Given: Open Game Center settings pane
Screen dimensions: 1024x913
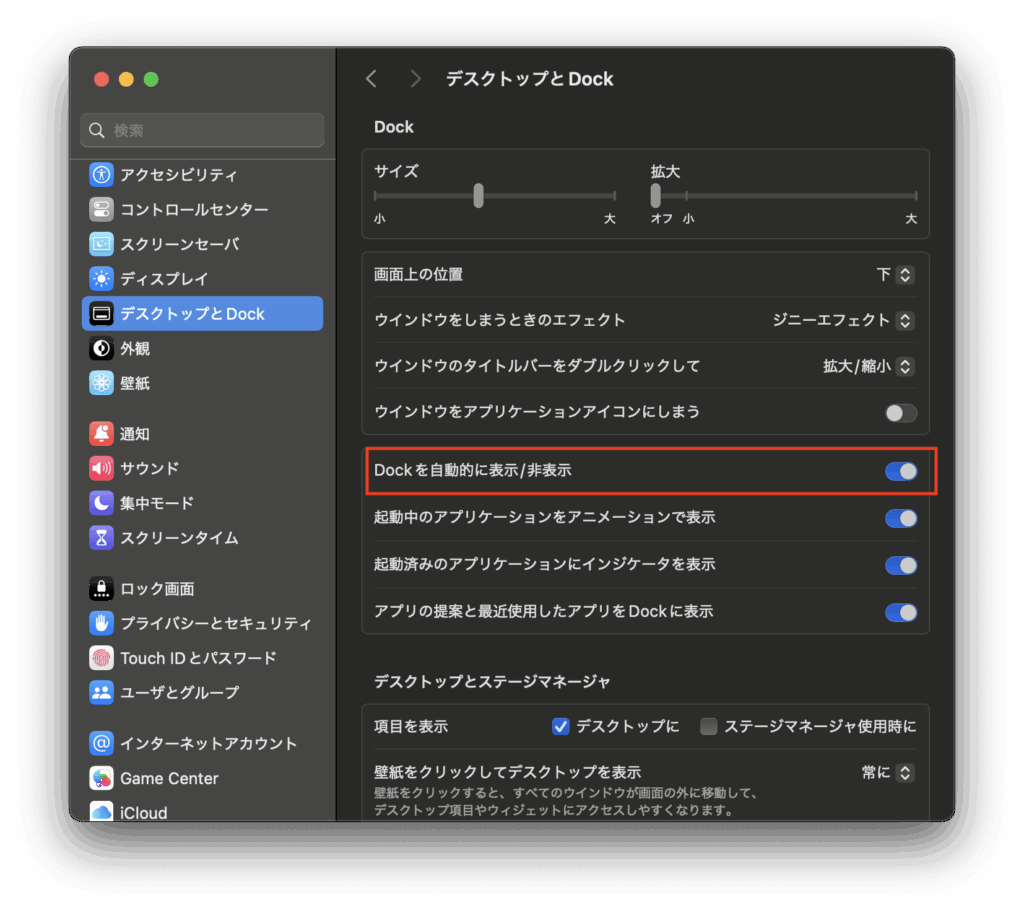Looking at the screenshot, I should coord(169,778).
